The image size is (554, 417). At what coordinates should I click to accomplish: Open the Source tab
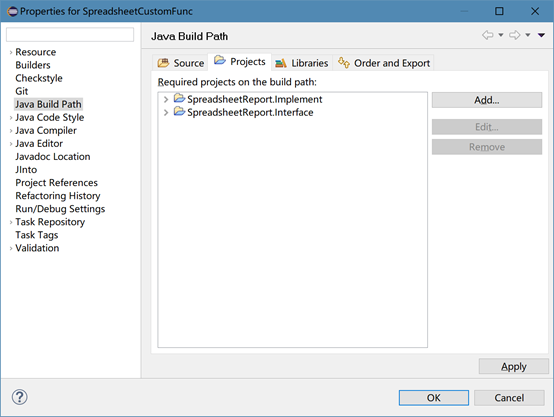(181, 63)
